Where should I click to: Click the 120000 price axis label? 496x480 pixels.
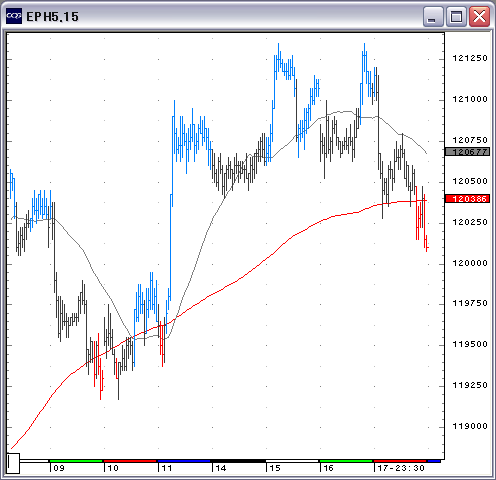click(470, 263)
